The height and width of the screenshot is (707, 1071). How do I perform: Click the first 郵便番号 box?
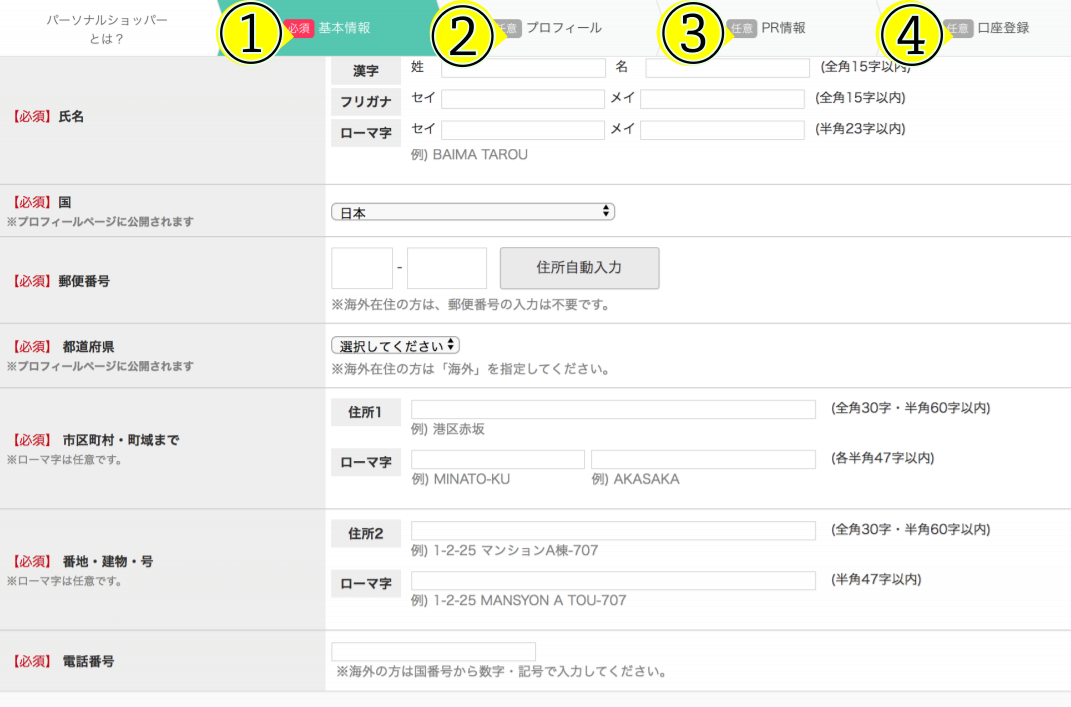pyautogui.click(x=362, y=268)
